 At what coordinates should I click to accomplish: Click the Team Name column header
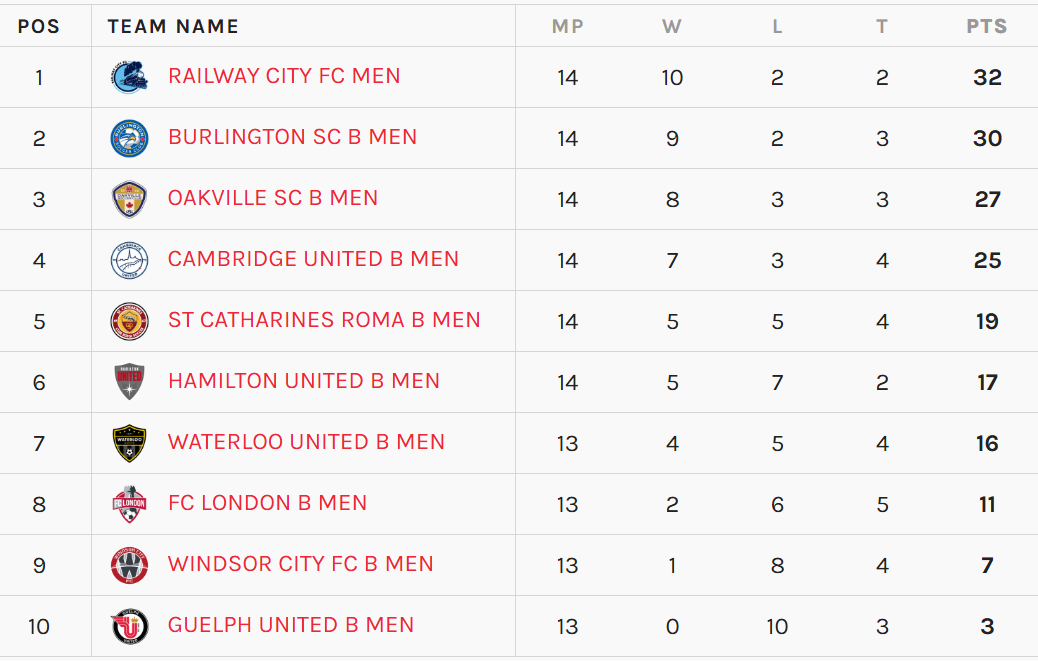tap(173, 26)
